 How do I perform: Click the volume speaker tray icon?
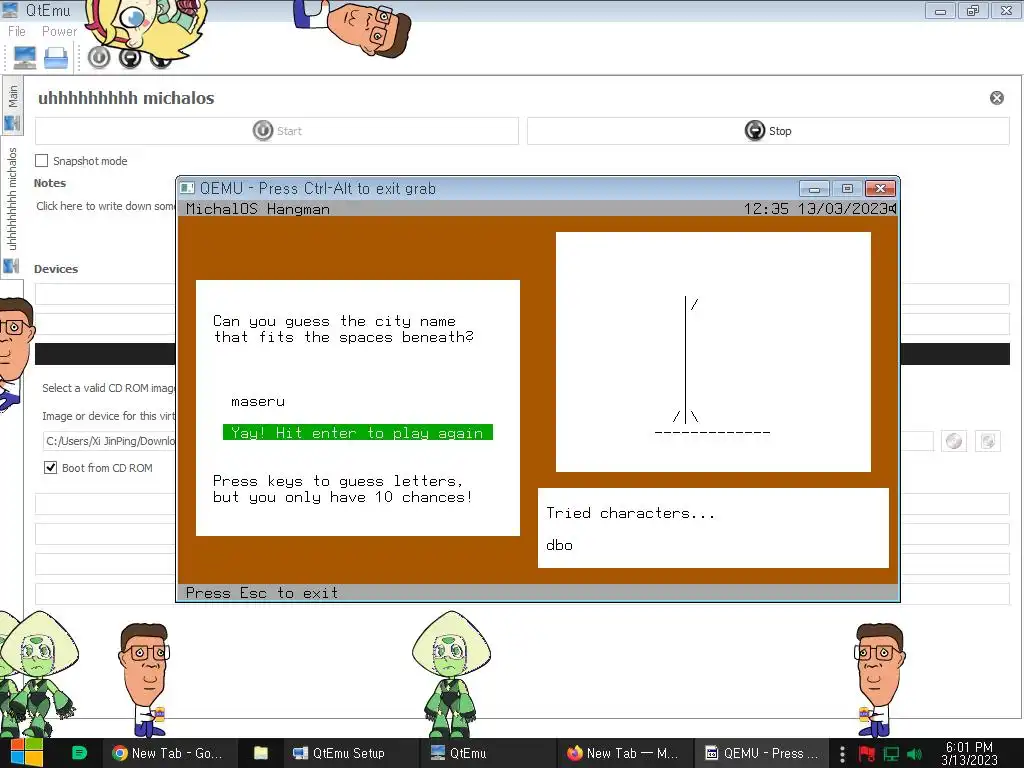click(914, 754)
